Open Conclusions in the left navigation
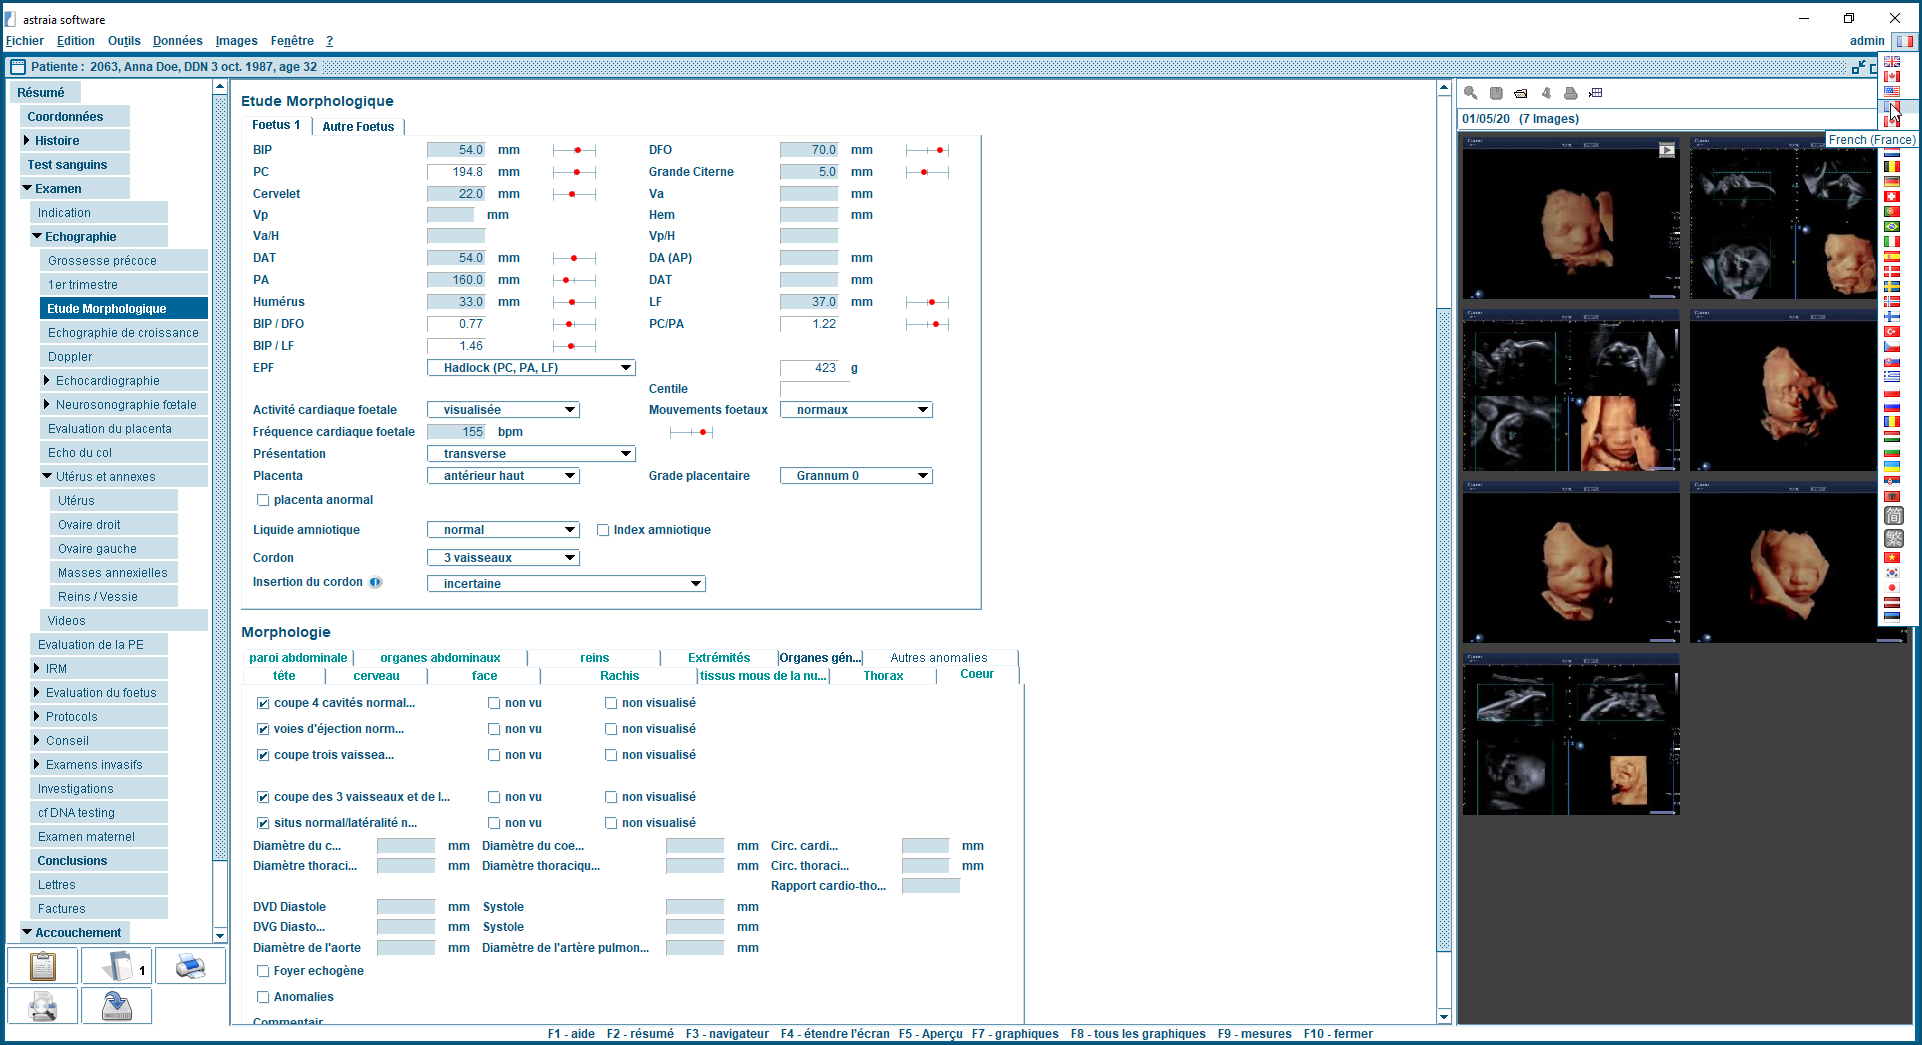This screenshot has width=1922, height=1045. [72, 861]
